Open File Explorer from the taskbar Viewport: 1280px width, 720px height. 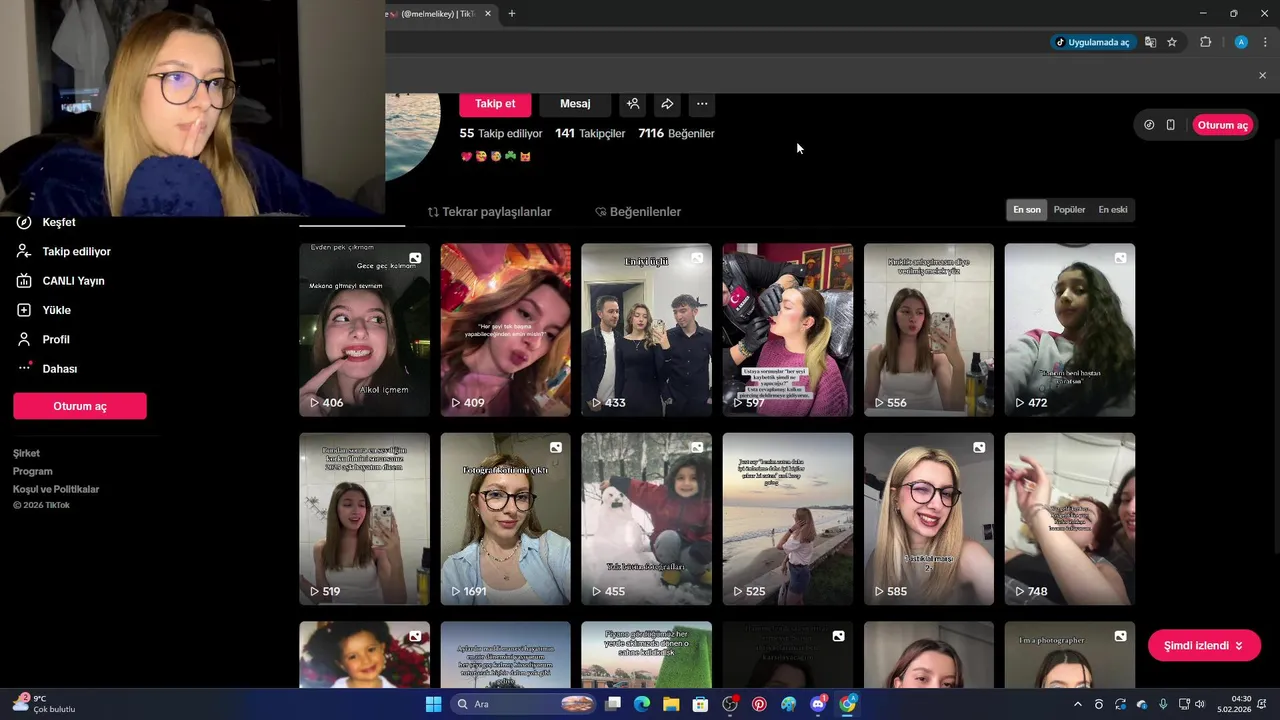point(671,704)
